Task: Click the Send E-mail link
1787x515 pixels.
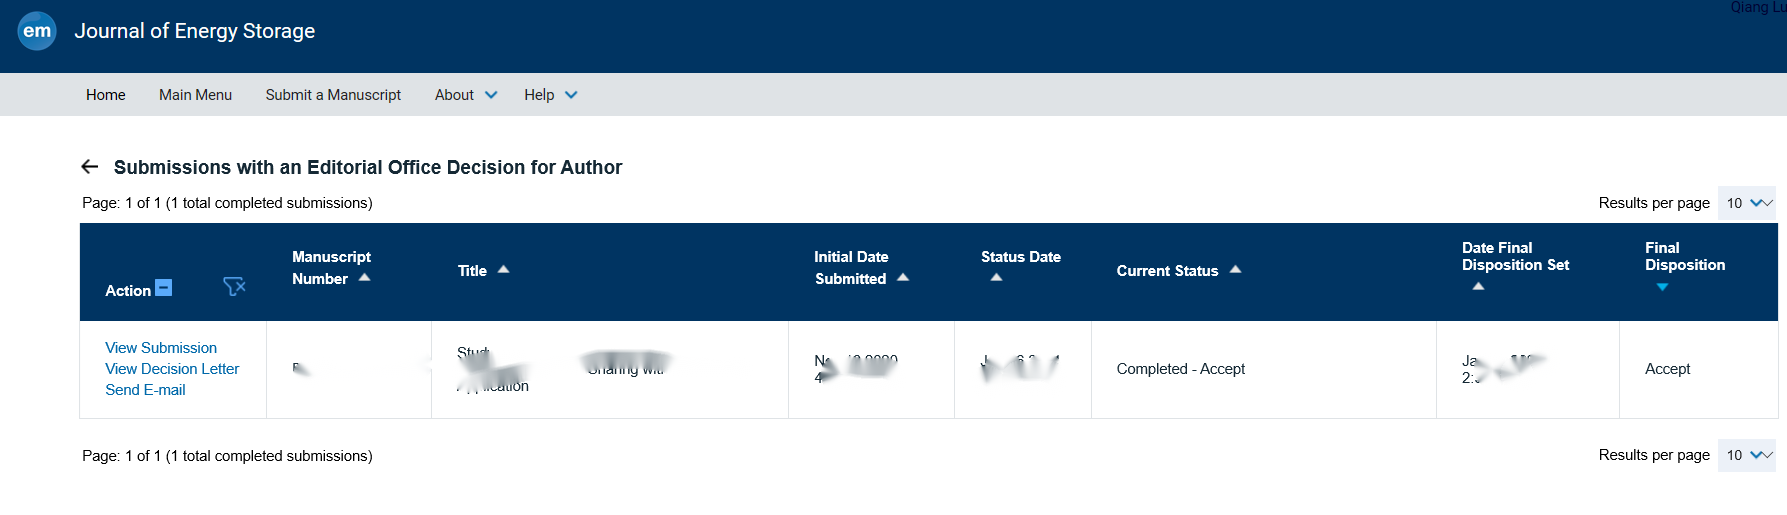Action: pos(145,390)
